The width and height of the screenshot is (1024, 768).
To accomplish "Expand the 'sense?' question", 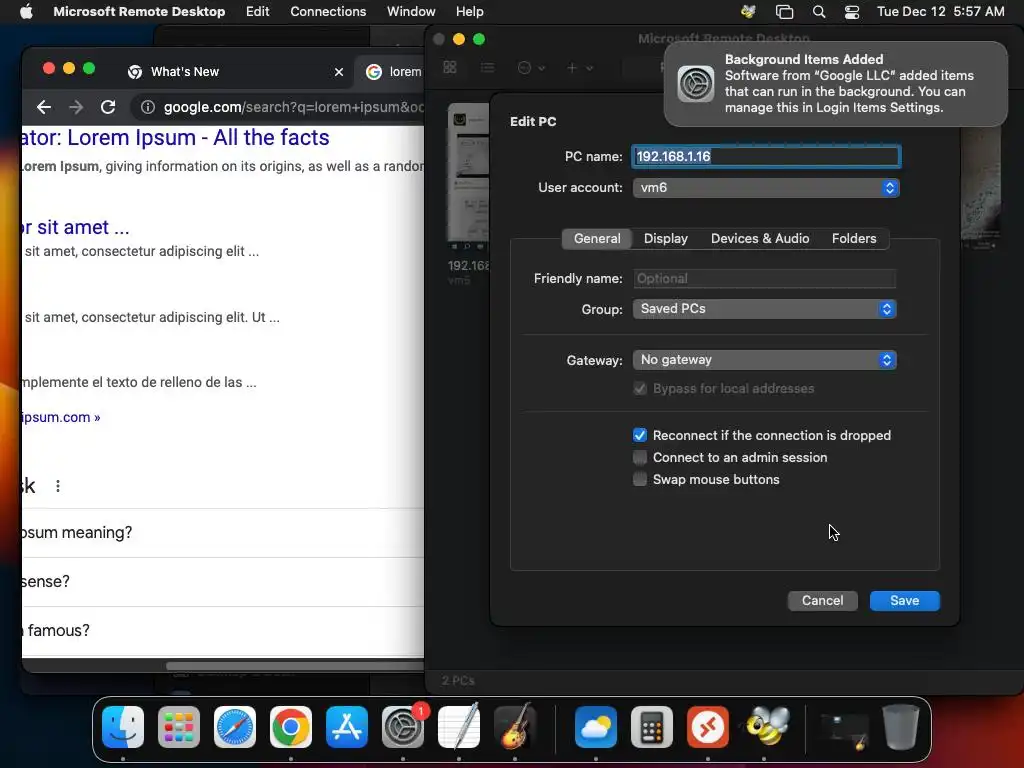I will [223, 582].
